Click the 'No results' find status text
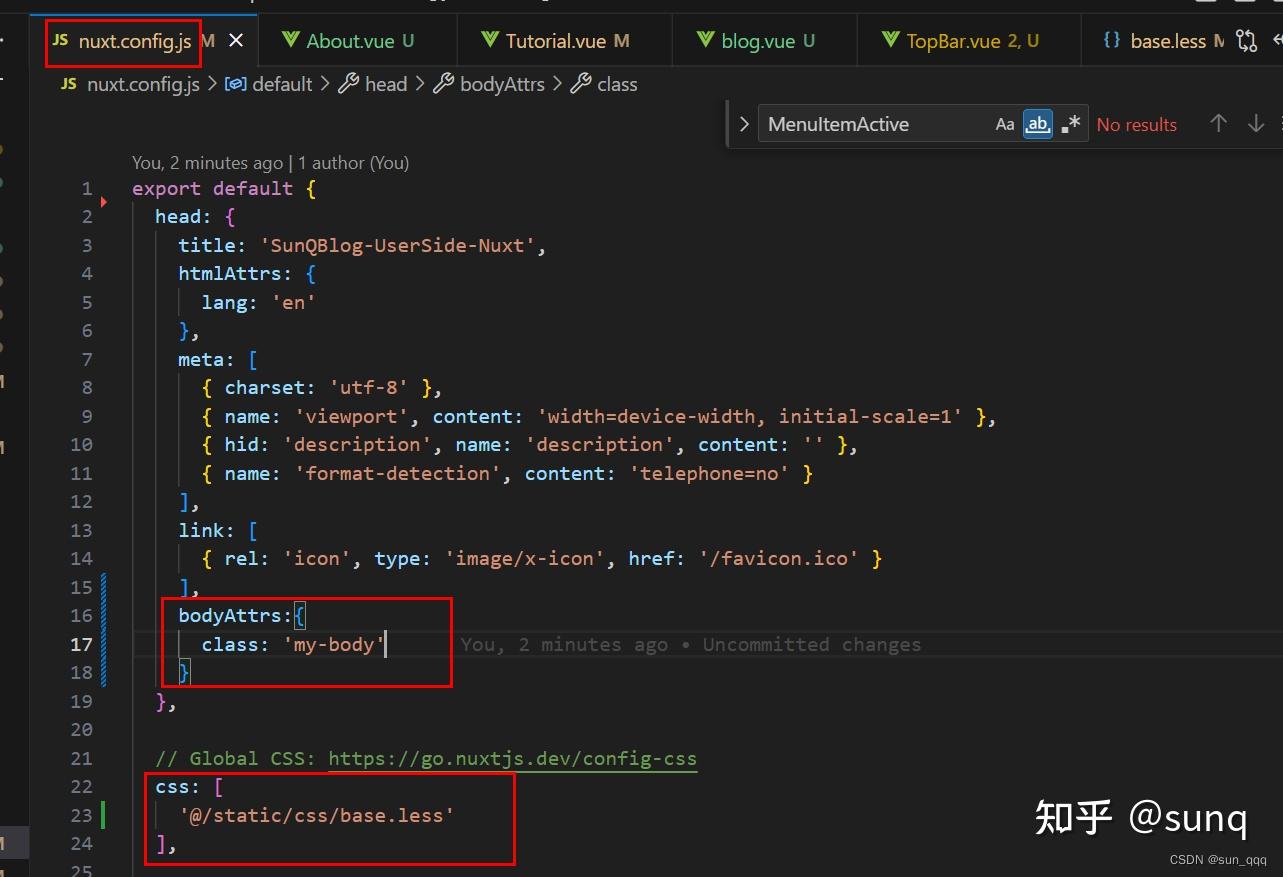 1137,124
